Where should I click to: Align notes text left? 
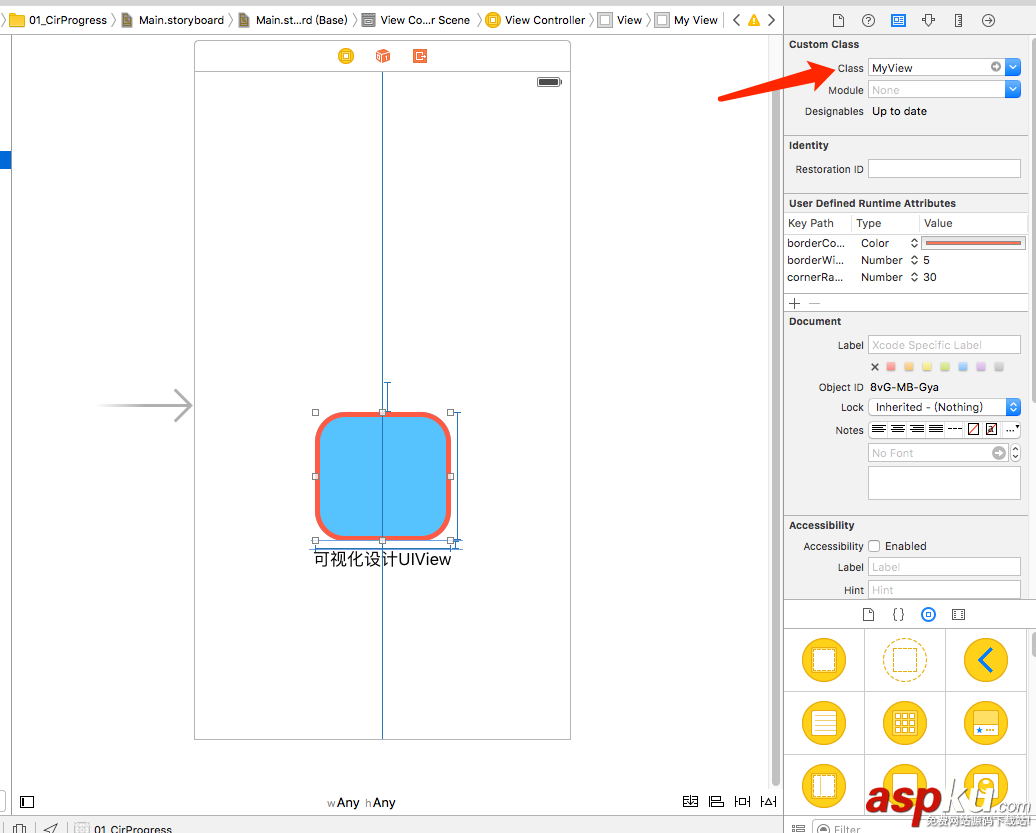(878, 429)
